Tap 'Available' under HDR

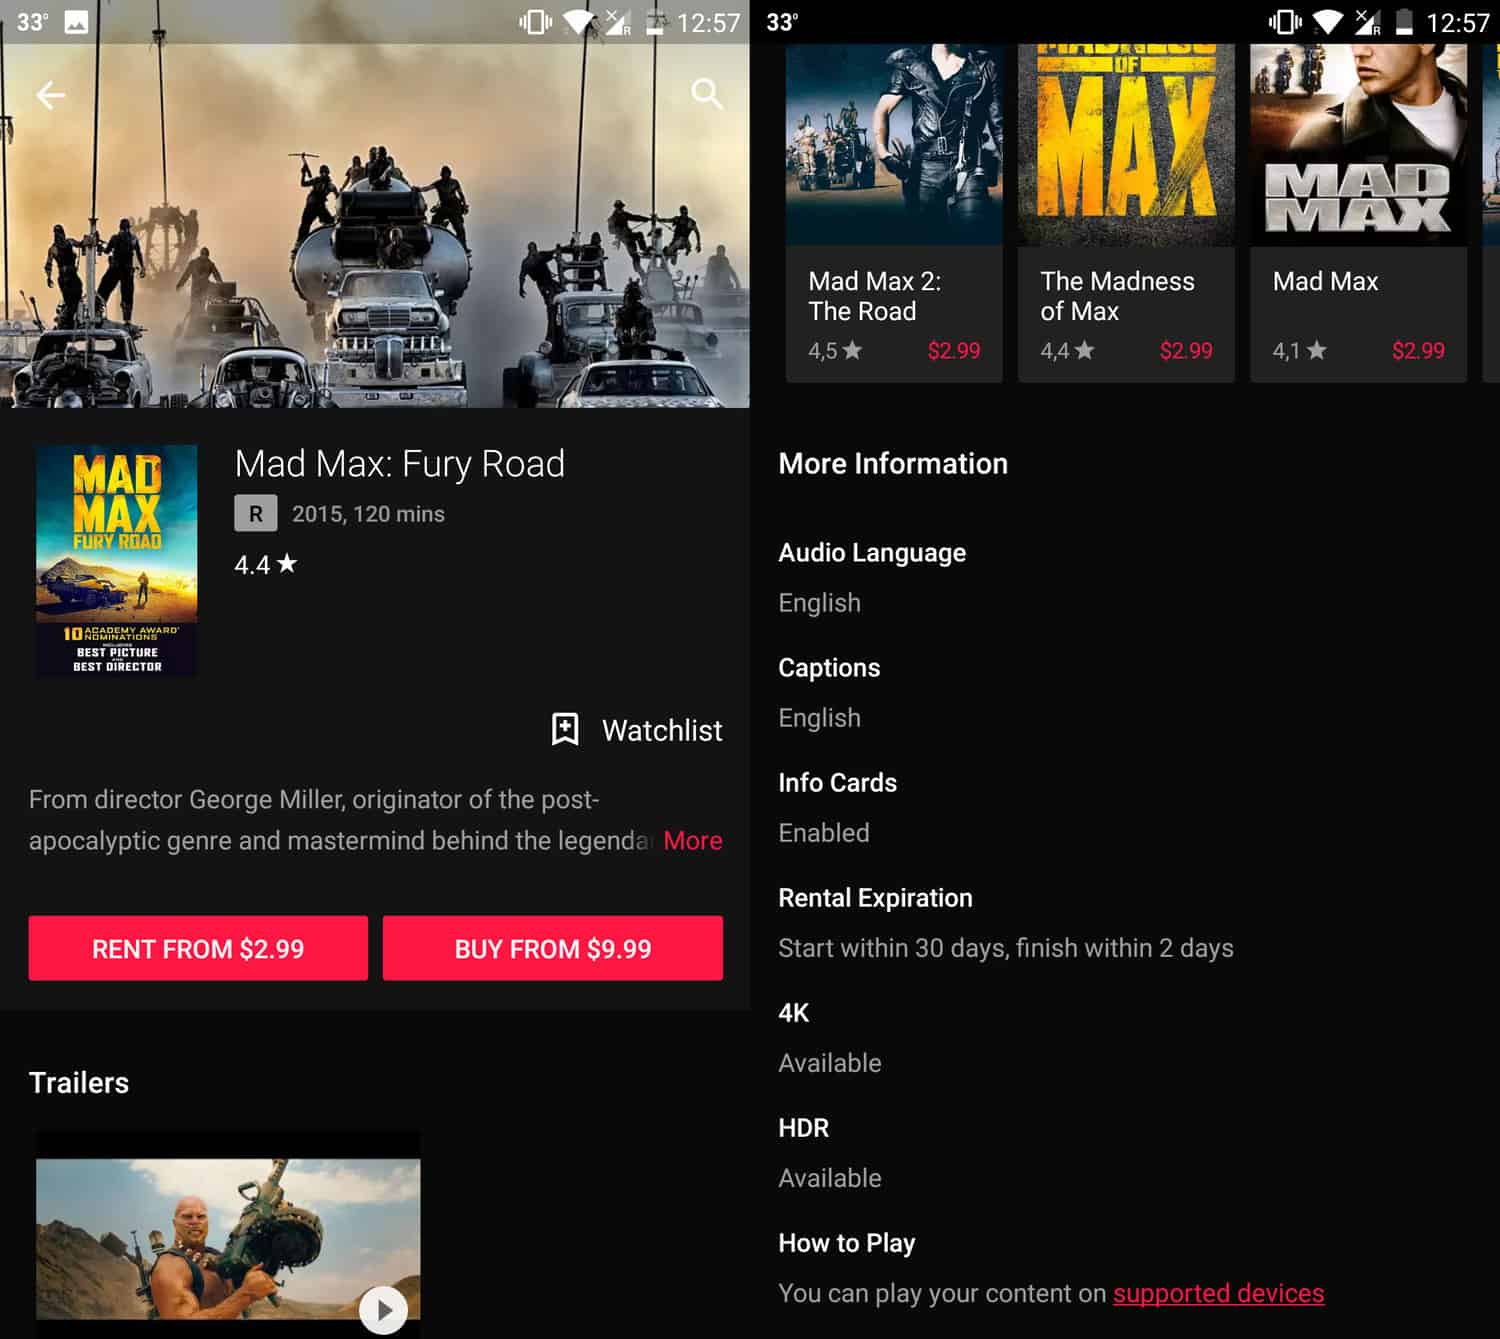[830, 1178]
